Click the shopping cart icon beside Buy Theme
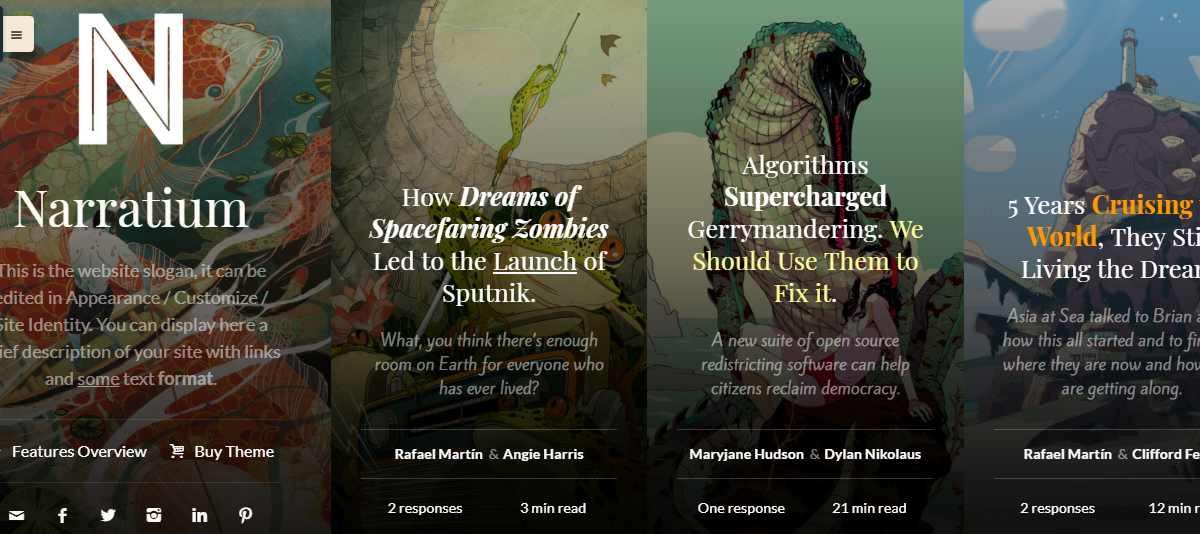 click(177, 451)
